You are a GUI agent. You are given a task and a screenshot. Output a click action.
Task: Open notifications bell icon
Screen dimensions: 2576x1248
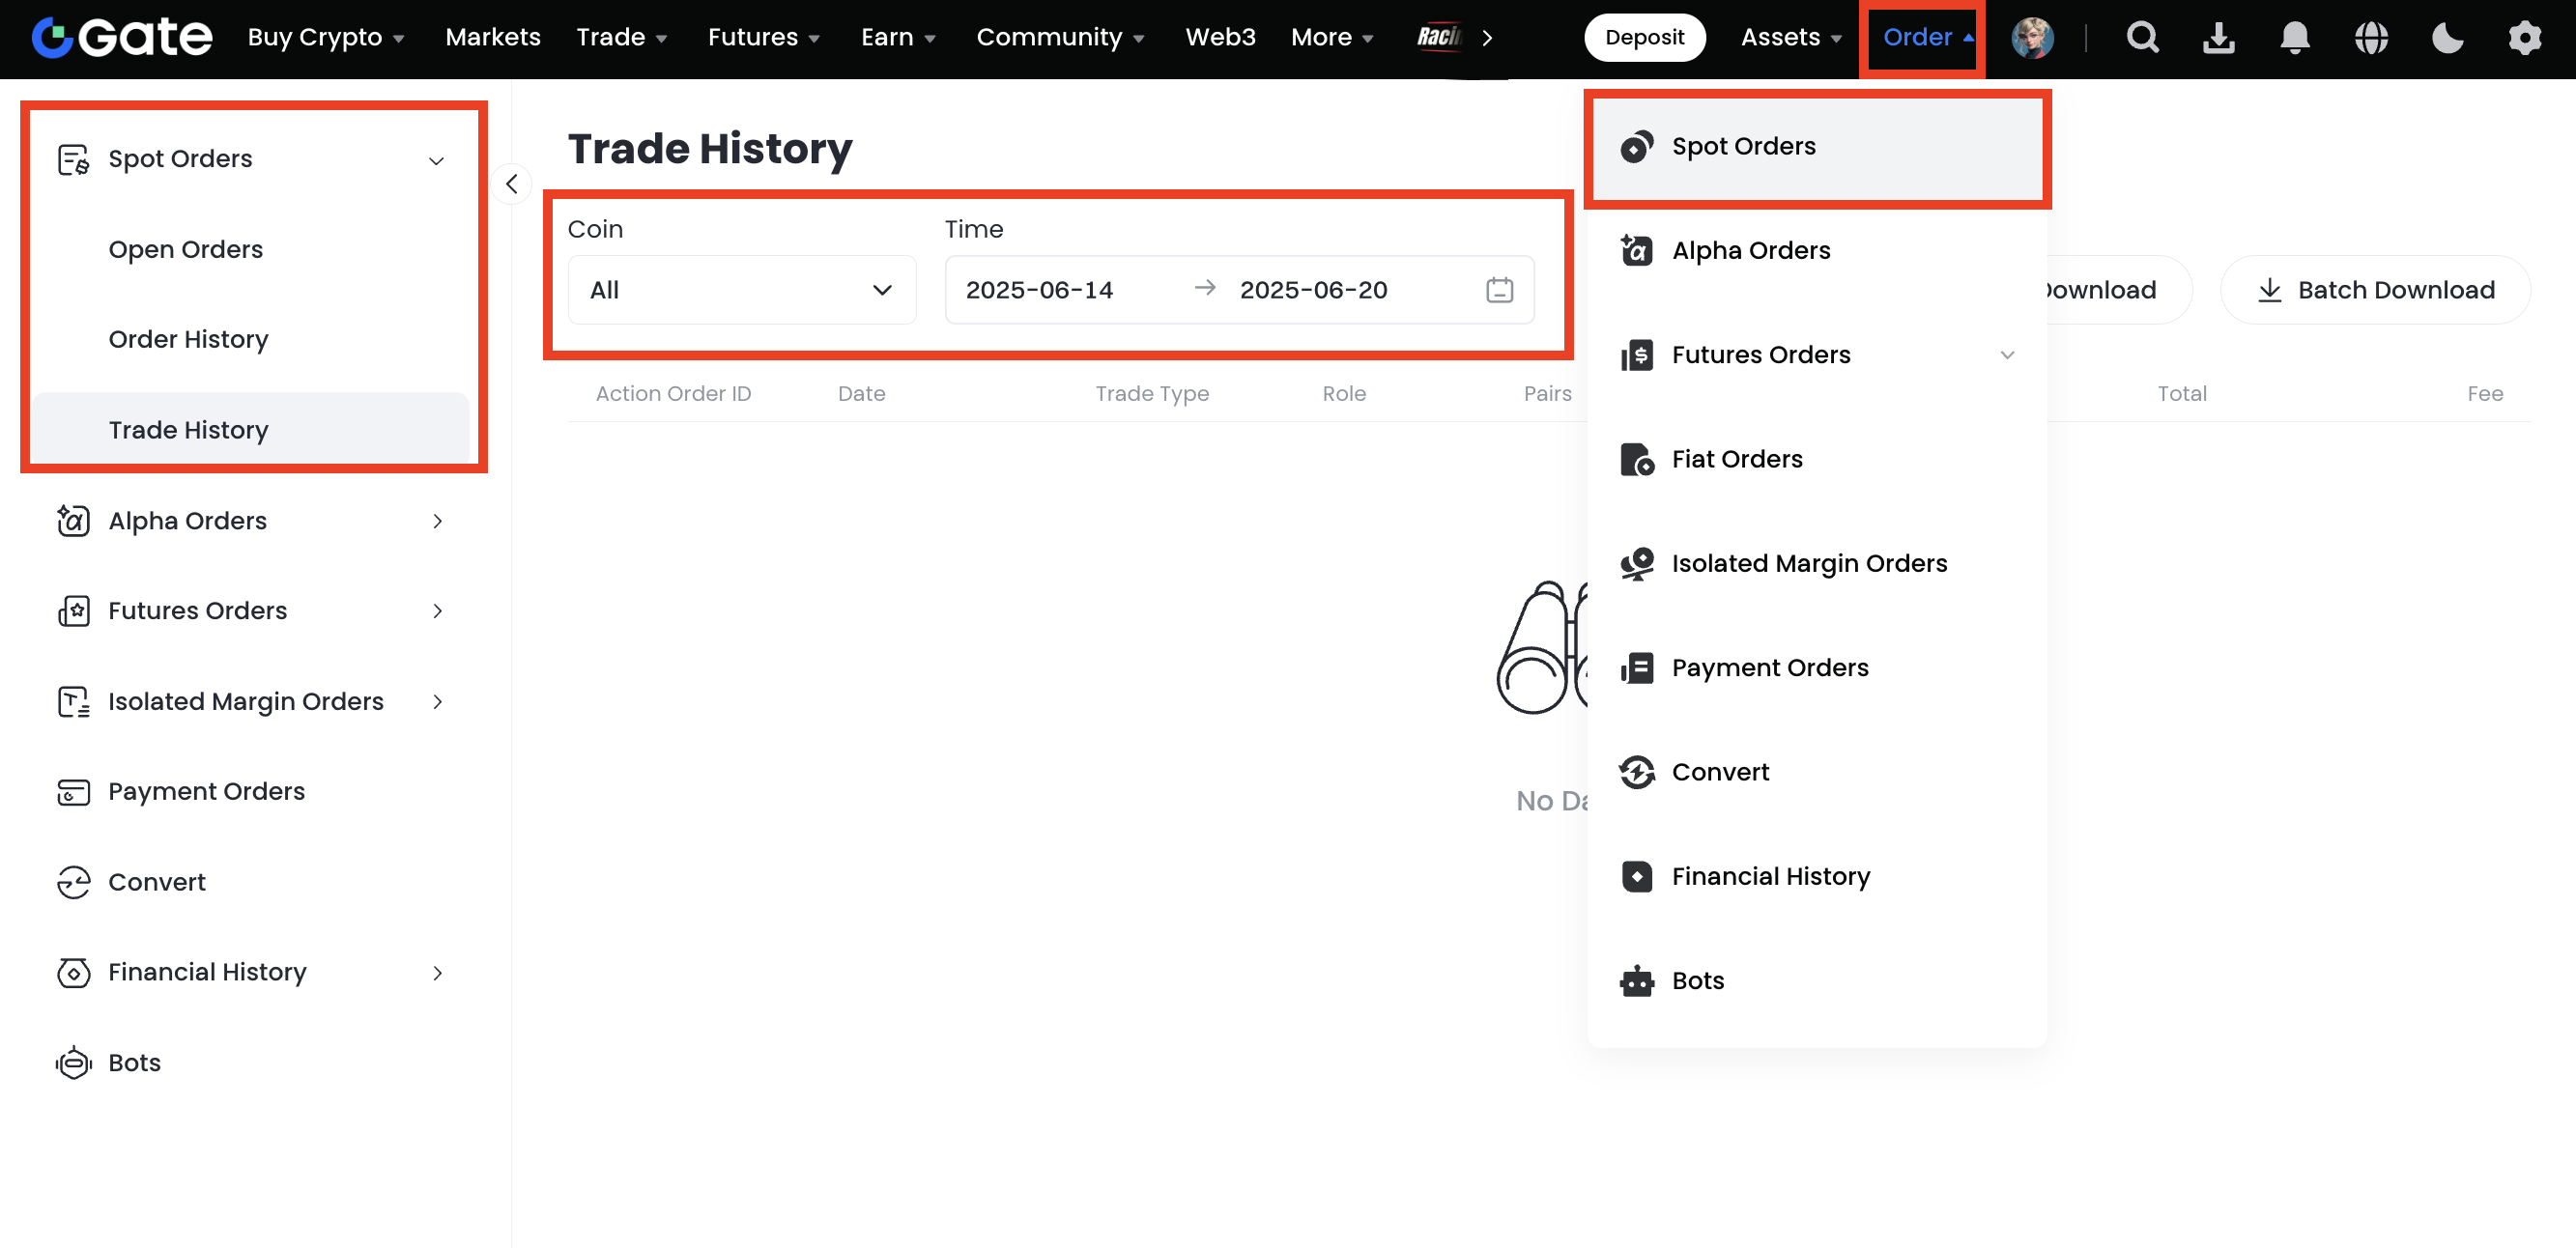(x=2294, y=38)
